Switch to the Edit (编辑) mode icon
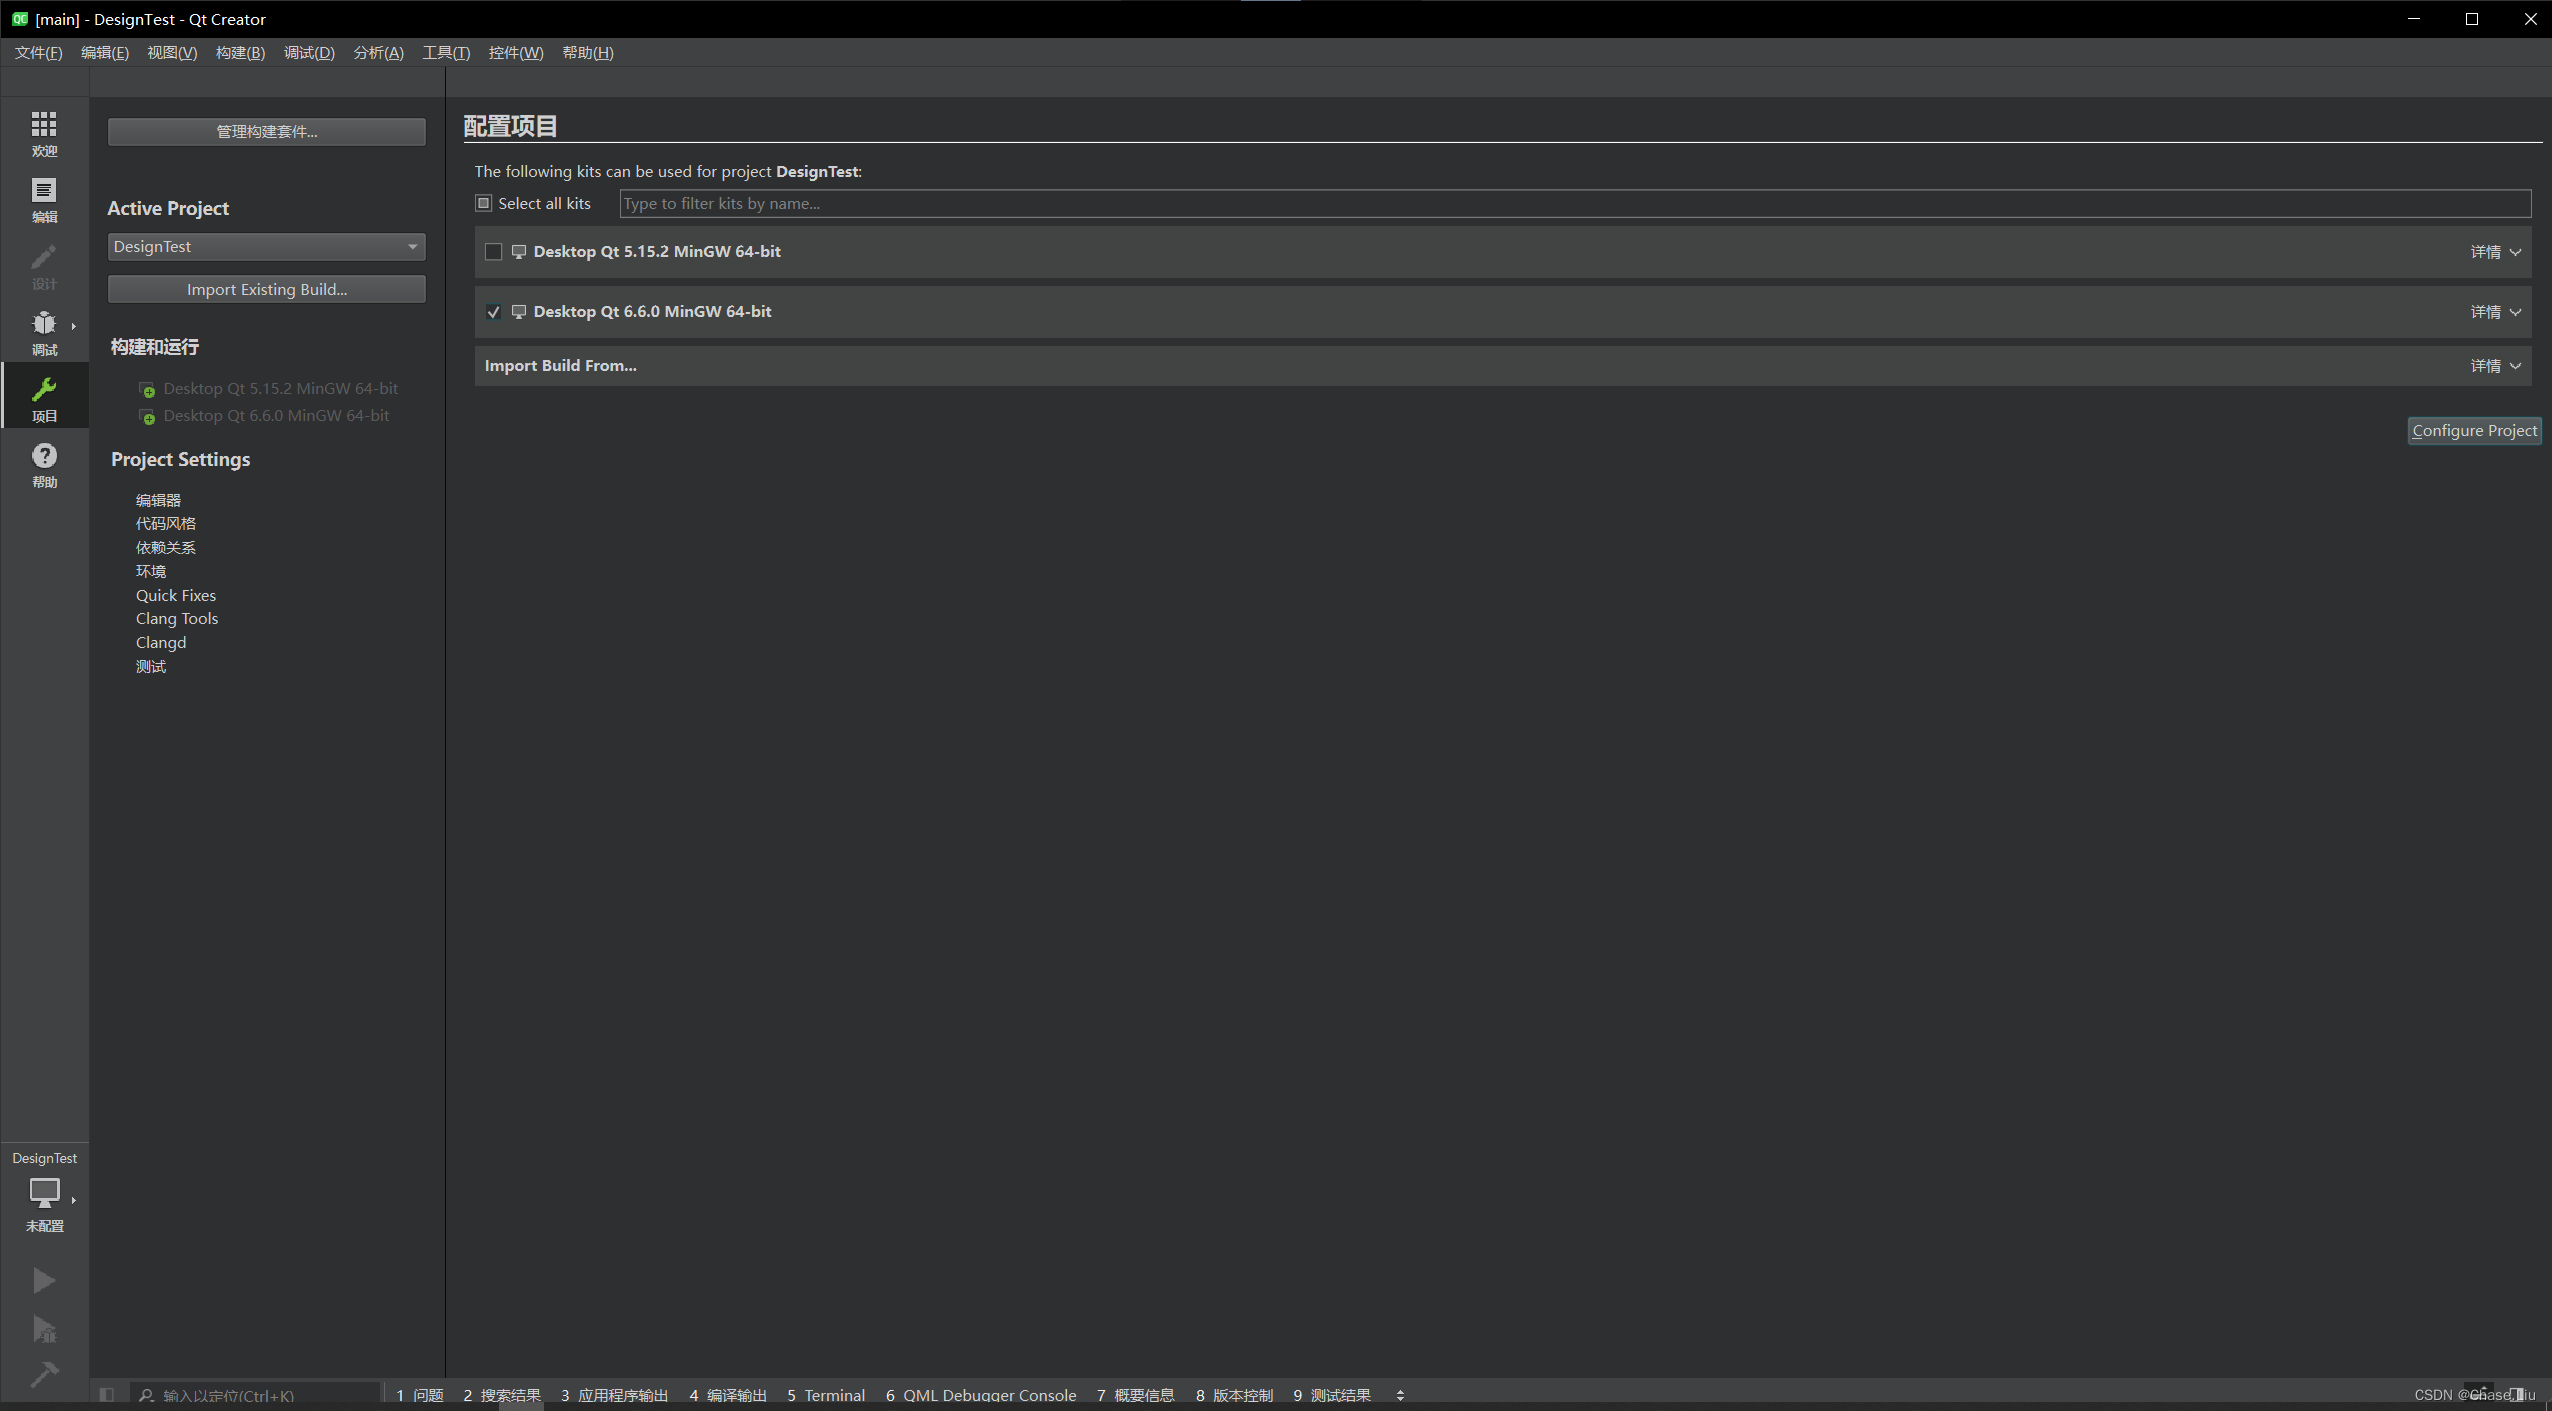2552x1411 pixels. [x=44, y=199]
